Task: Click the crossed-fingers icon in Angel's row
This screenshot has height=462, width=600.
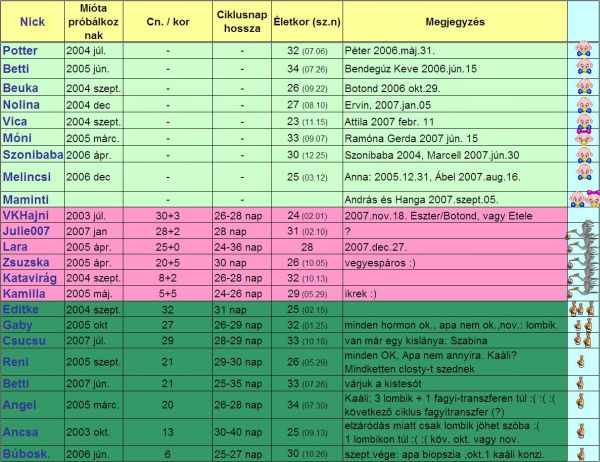Action: coord(582,404)
